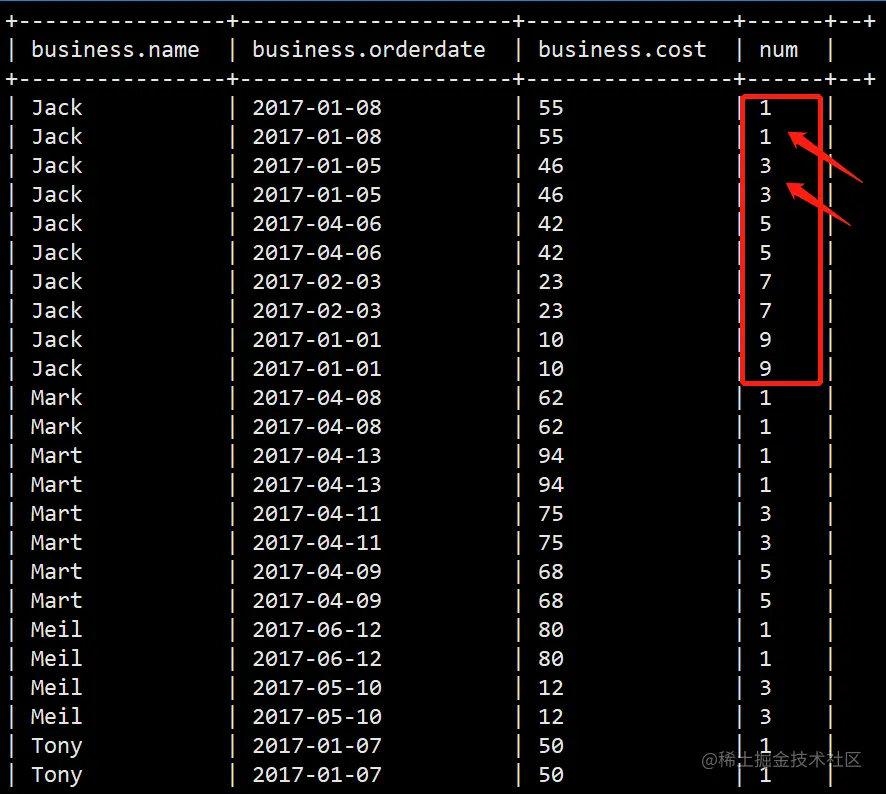Select the upper of two 2017-04-06 date cells
Image resolution: width=886 pixels, height=794 pixels.
[x=316, y=223]
